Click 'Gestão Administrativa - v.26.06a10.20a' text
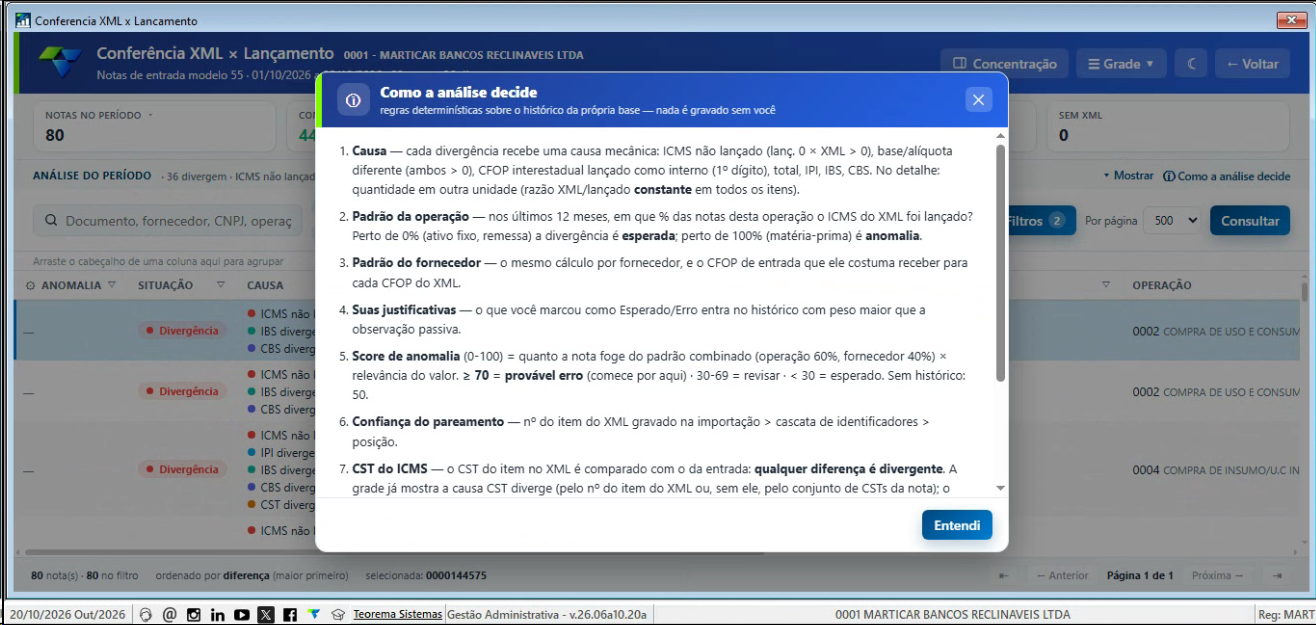1316x625 pixels. click(x=547, y=614)
